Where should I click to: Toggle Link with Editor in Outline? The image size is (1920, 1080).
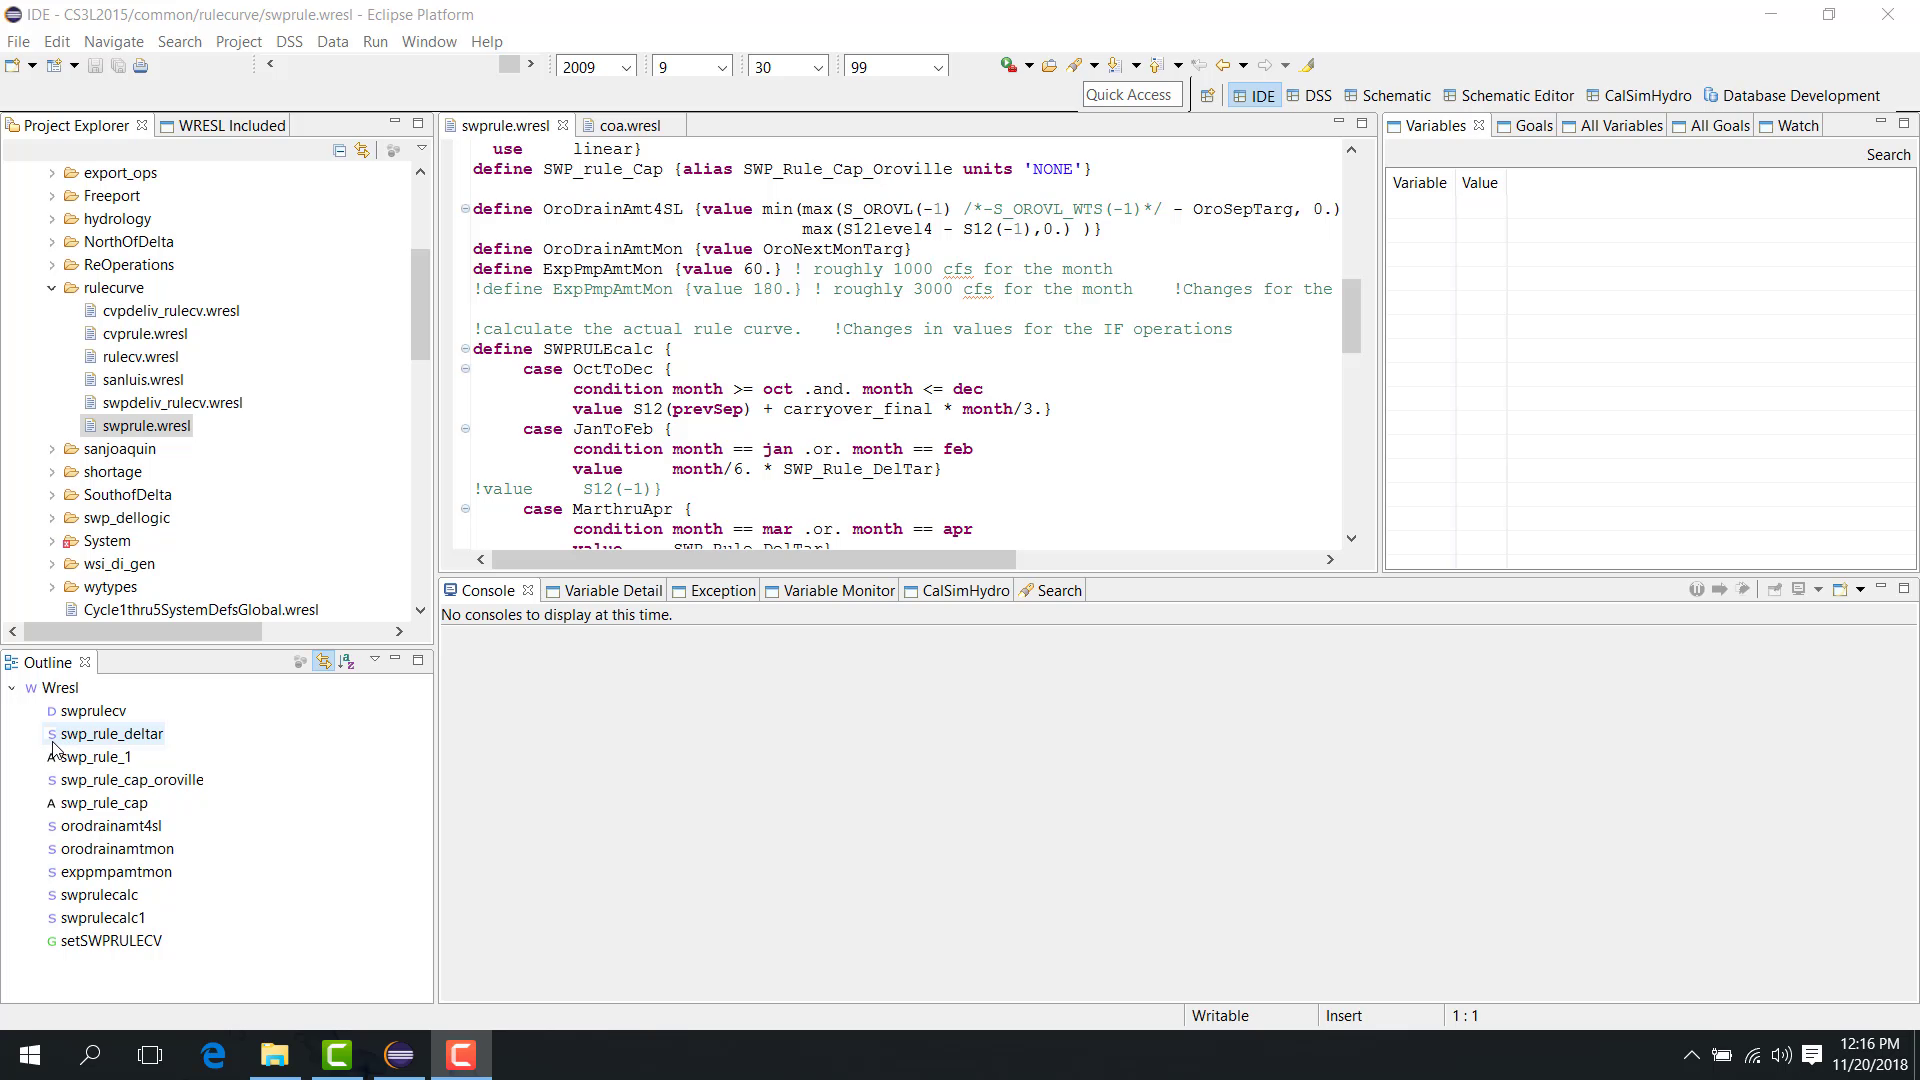[x=323, y=661]
